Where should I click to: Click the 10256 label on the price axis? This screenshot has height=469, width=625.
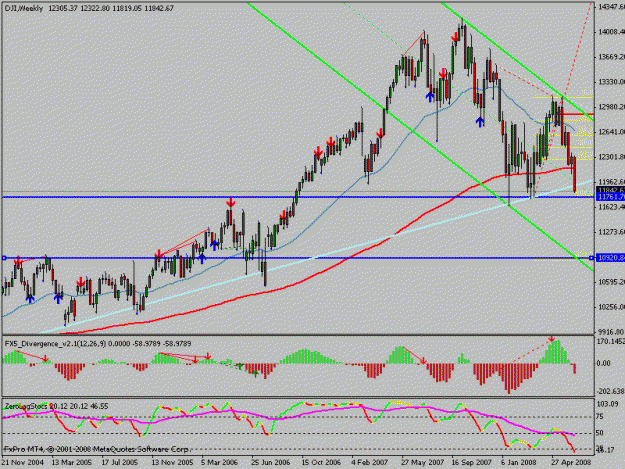click(x=611, y=307)
